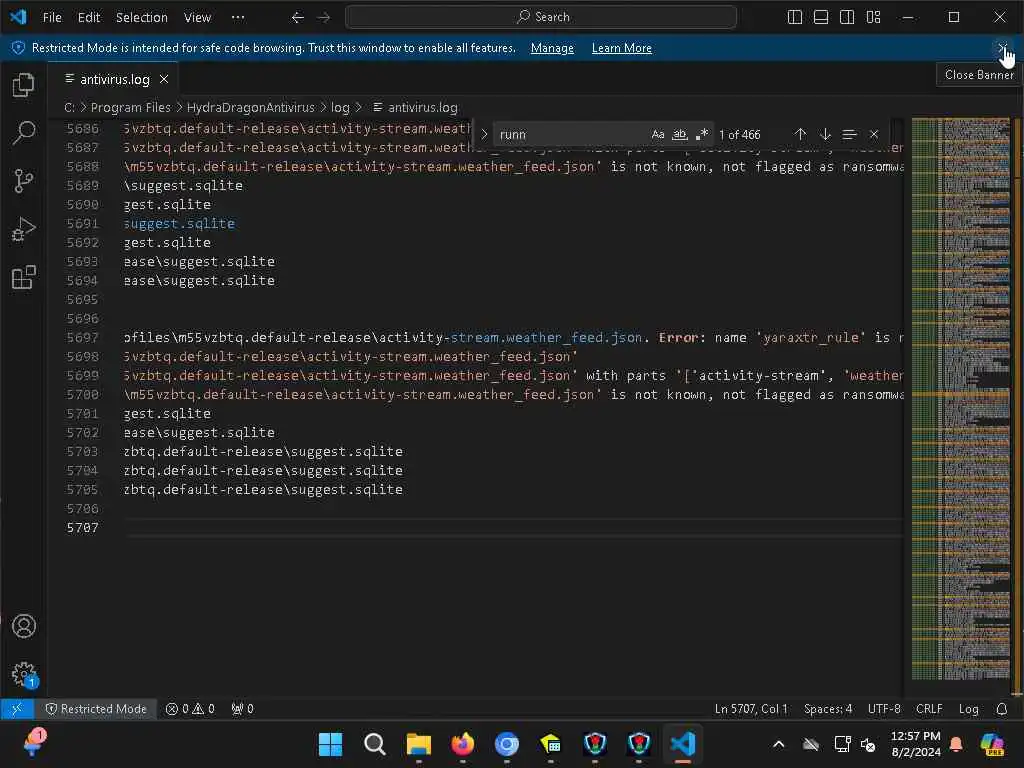Image resolution: width=1024 pixels, height=768 pixels.
Task: Click 'CRLF' end of line selector
Action: (x=929, y=709)
